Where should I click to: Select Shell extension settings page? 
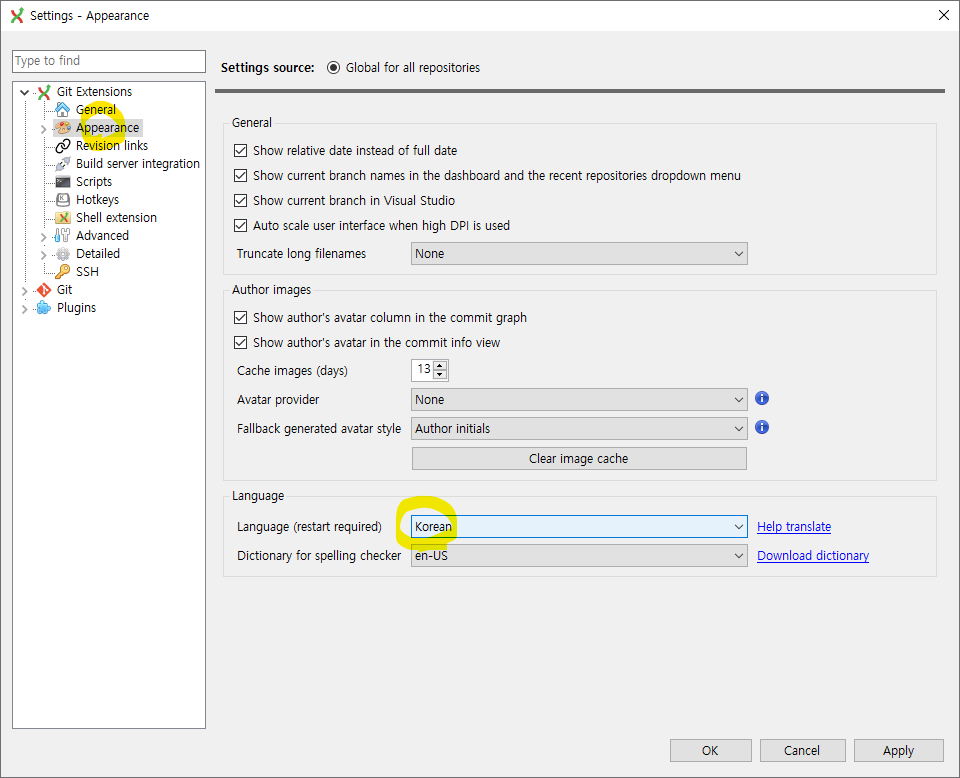tap(116, 217)
